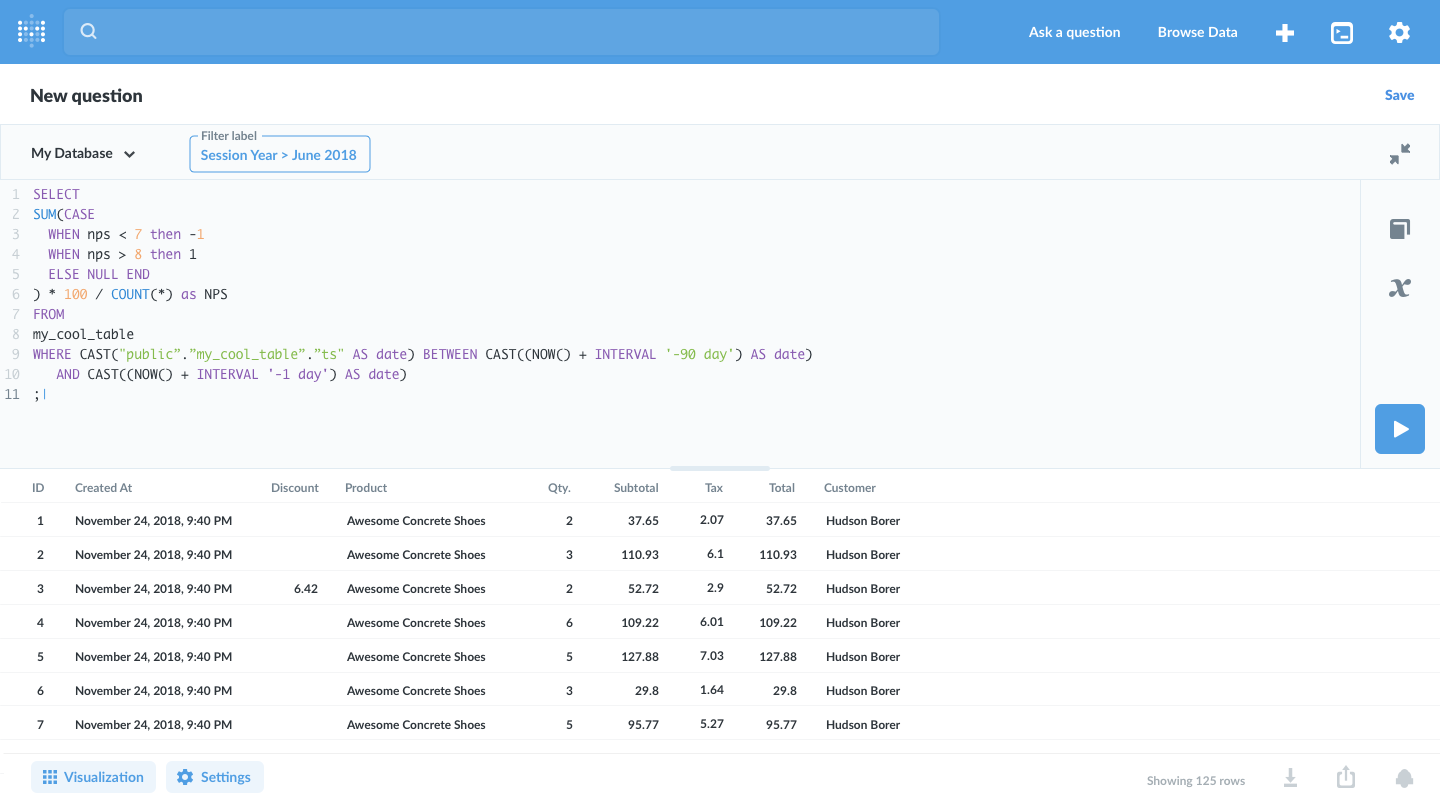Collapse the SQL editor with the arrows icon
This screenshot has height=800, width=1440.
pyautogui.click(x=1399, y=153)
